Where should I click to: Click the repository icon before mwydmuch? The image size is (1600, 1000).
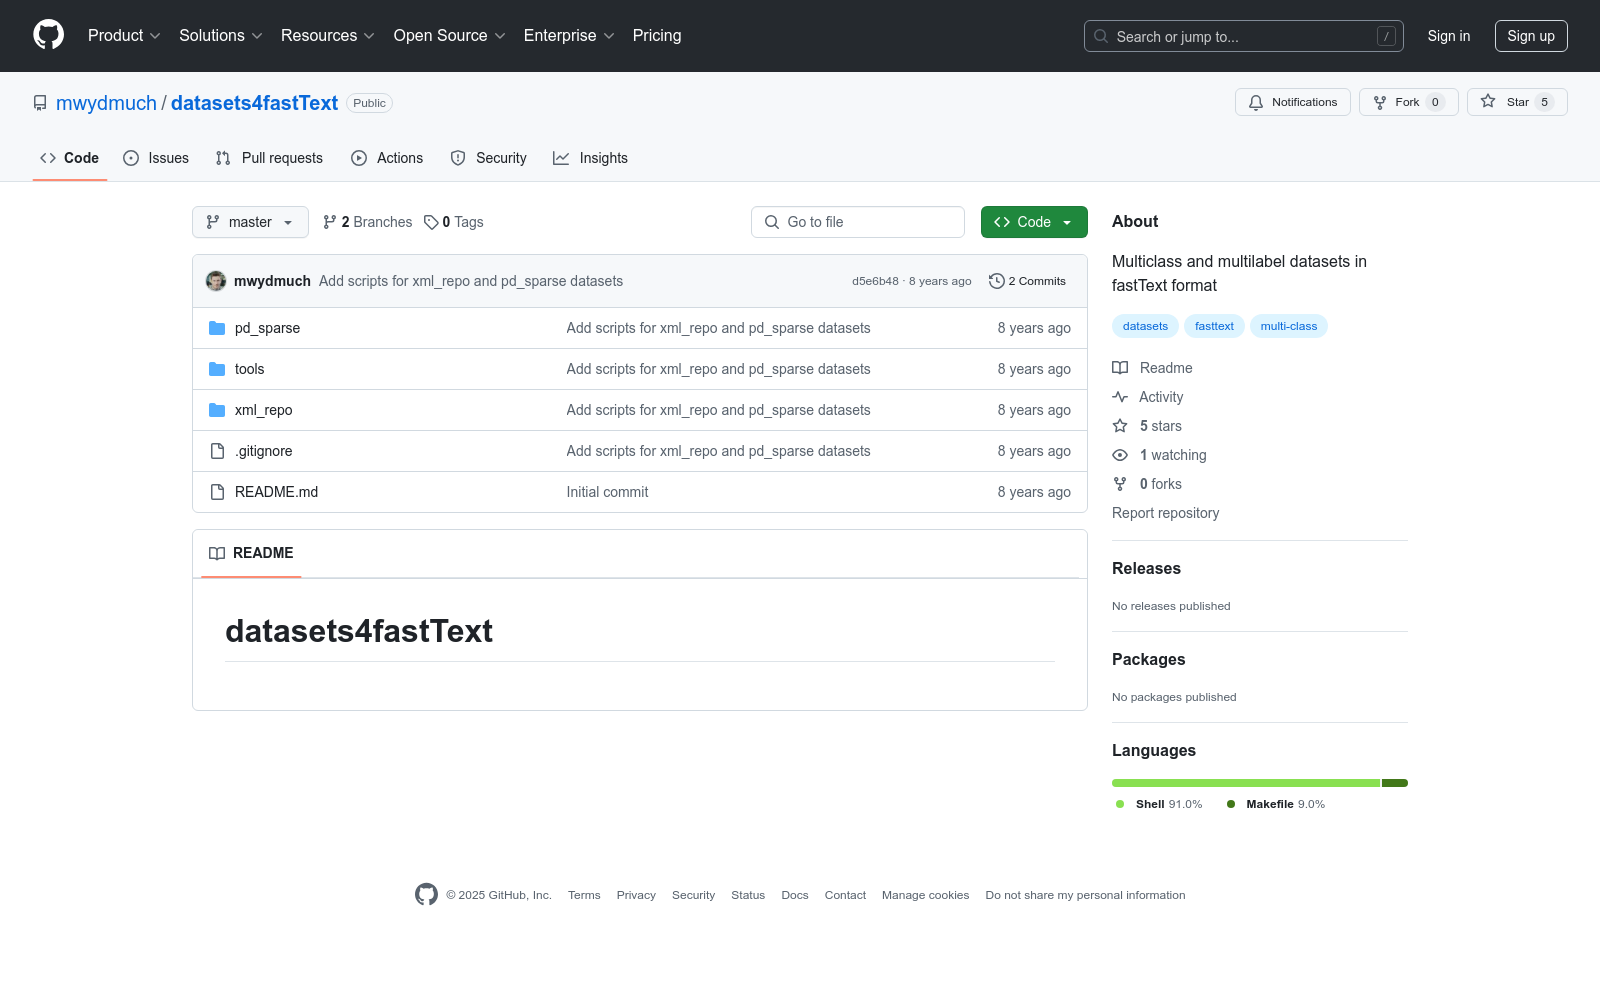coord(40,103)
